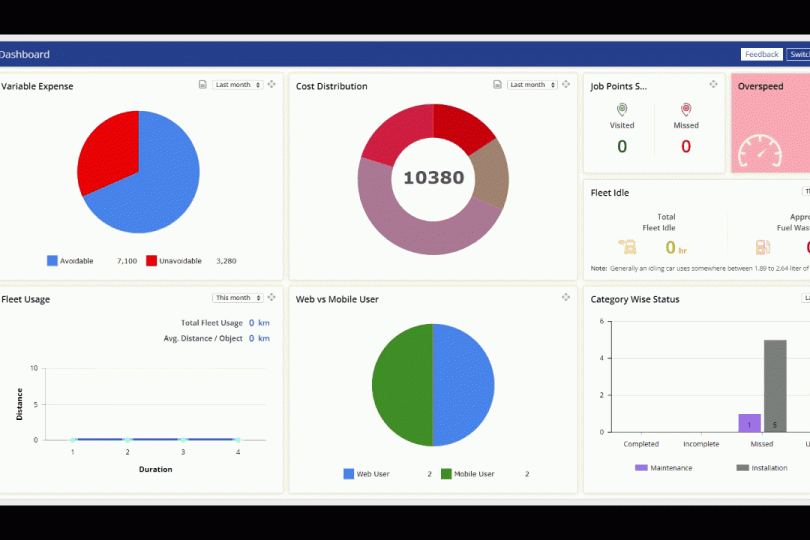The width and height of the screenshot is (810, 540).
Task: Open Fleet Usage 'This month' dropdown
Action: point(238,298)
